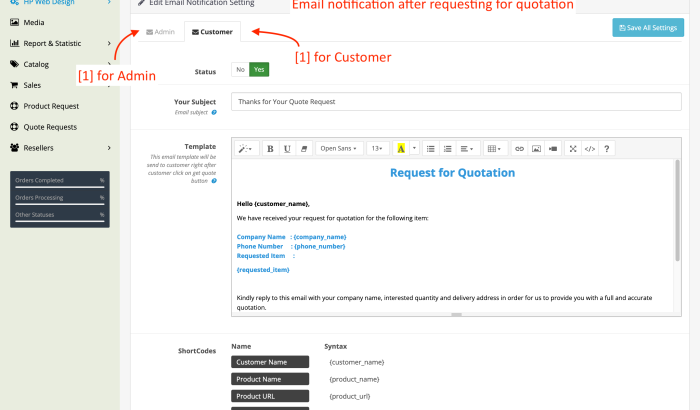Image resolution: width=700 pixels, height=410 pixels.
Task: Click the Resellers people icon
Action: click(x=14, y=147)
